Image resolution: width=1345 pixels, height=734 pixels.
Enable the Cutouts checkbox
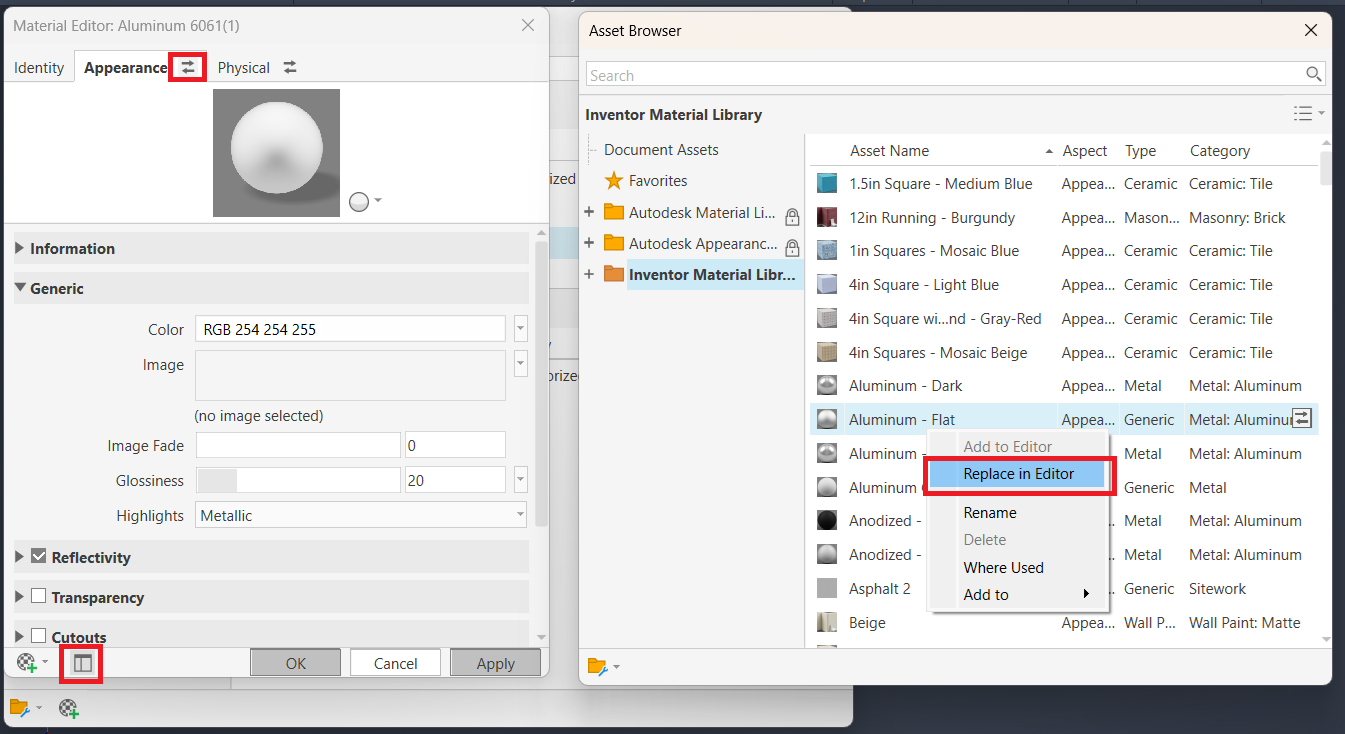coord(39,636)
